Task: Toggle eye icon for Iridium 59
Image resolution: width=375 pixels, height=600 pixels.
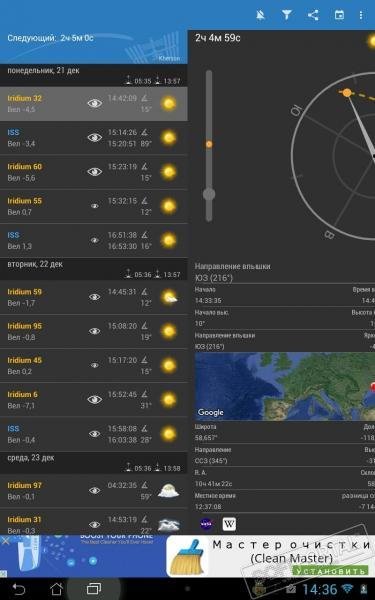Action: click(95, 297)
